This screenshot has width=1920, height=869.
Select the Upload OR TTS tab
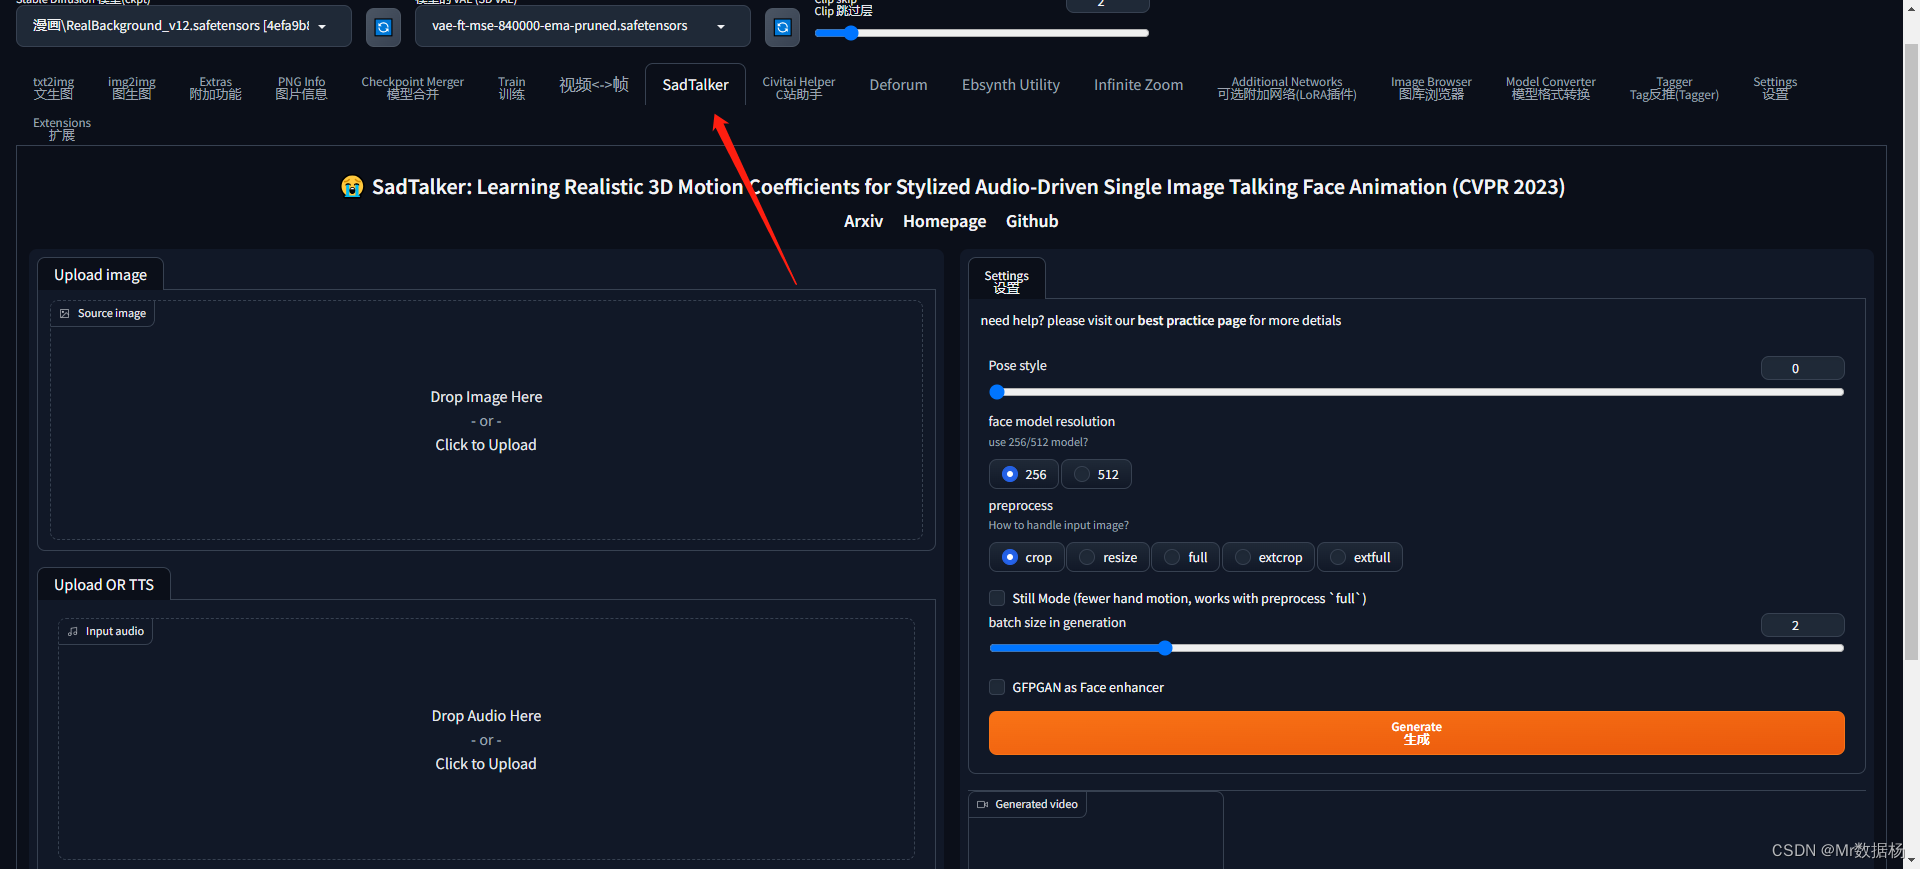coord(104,585)
